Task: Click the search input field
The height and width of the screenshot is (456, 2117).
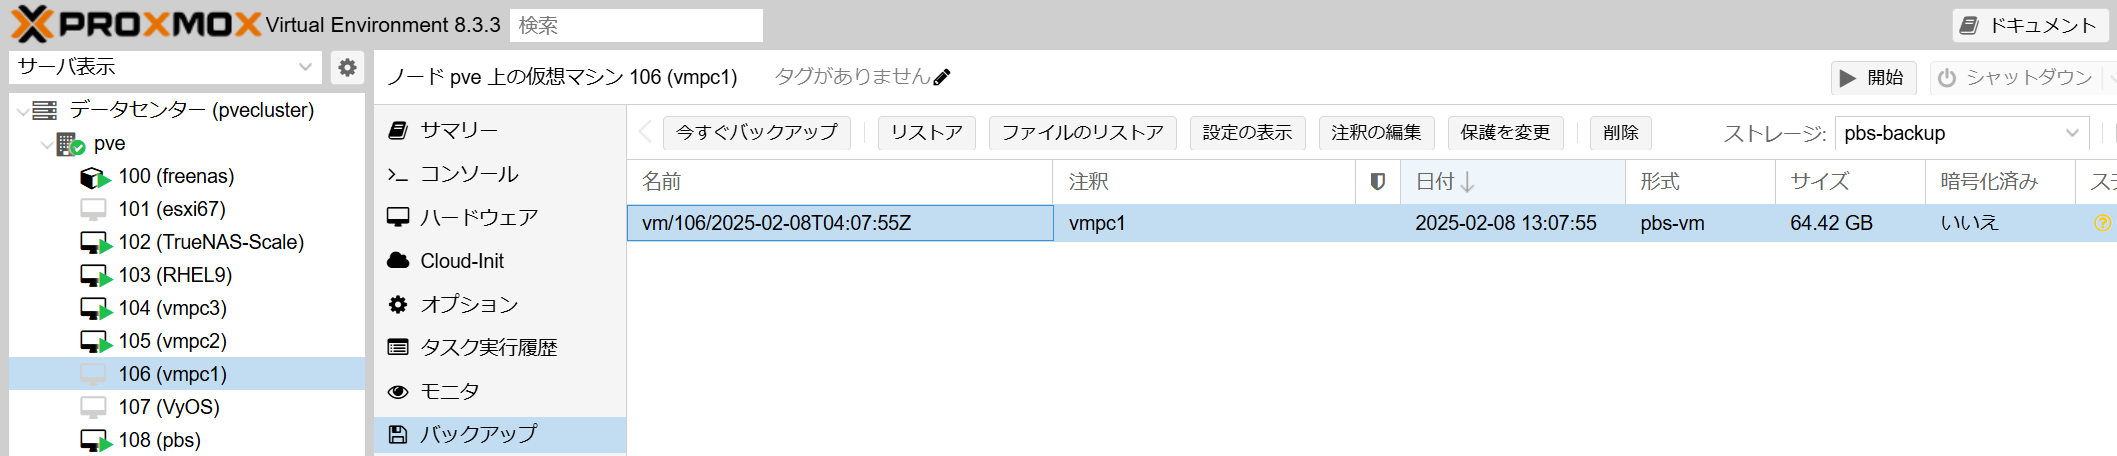Action: coord(636,25)
